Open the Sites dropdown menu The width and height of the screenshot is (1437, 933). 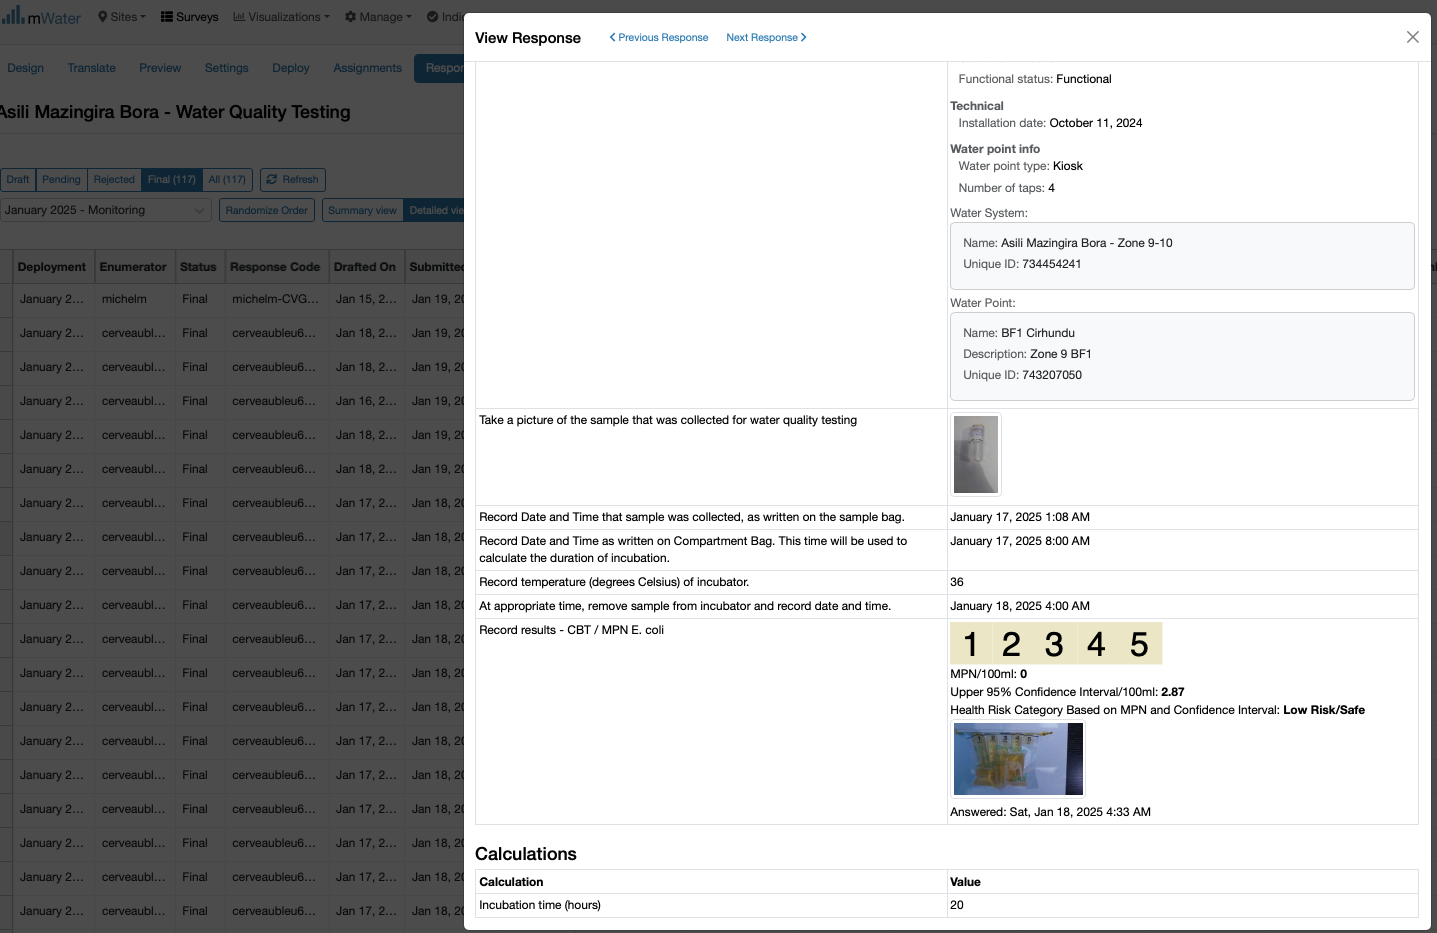pyautogui.click(x=122, y=17)
